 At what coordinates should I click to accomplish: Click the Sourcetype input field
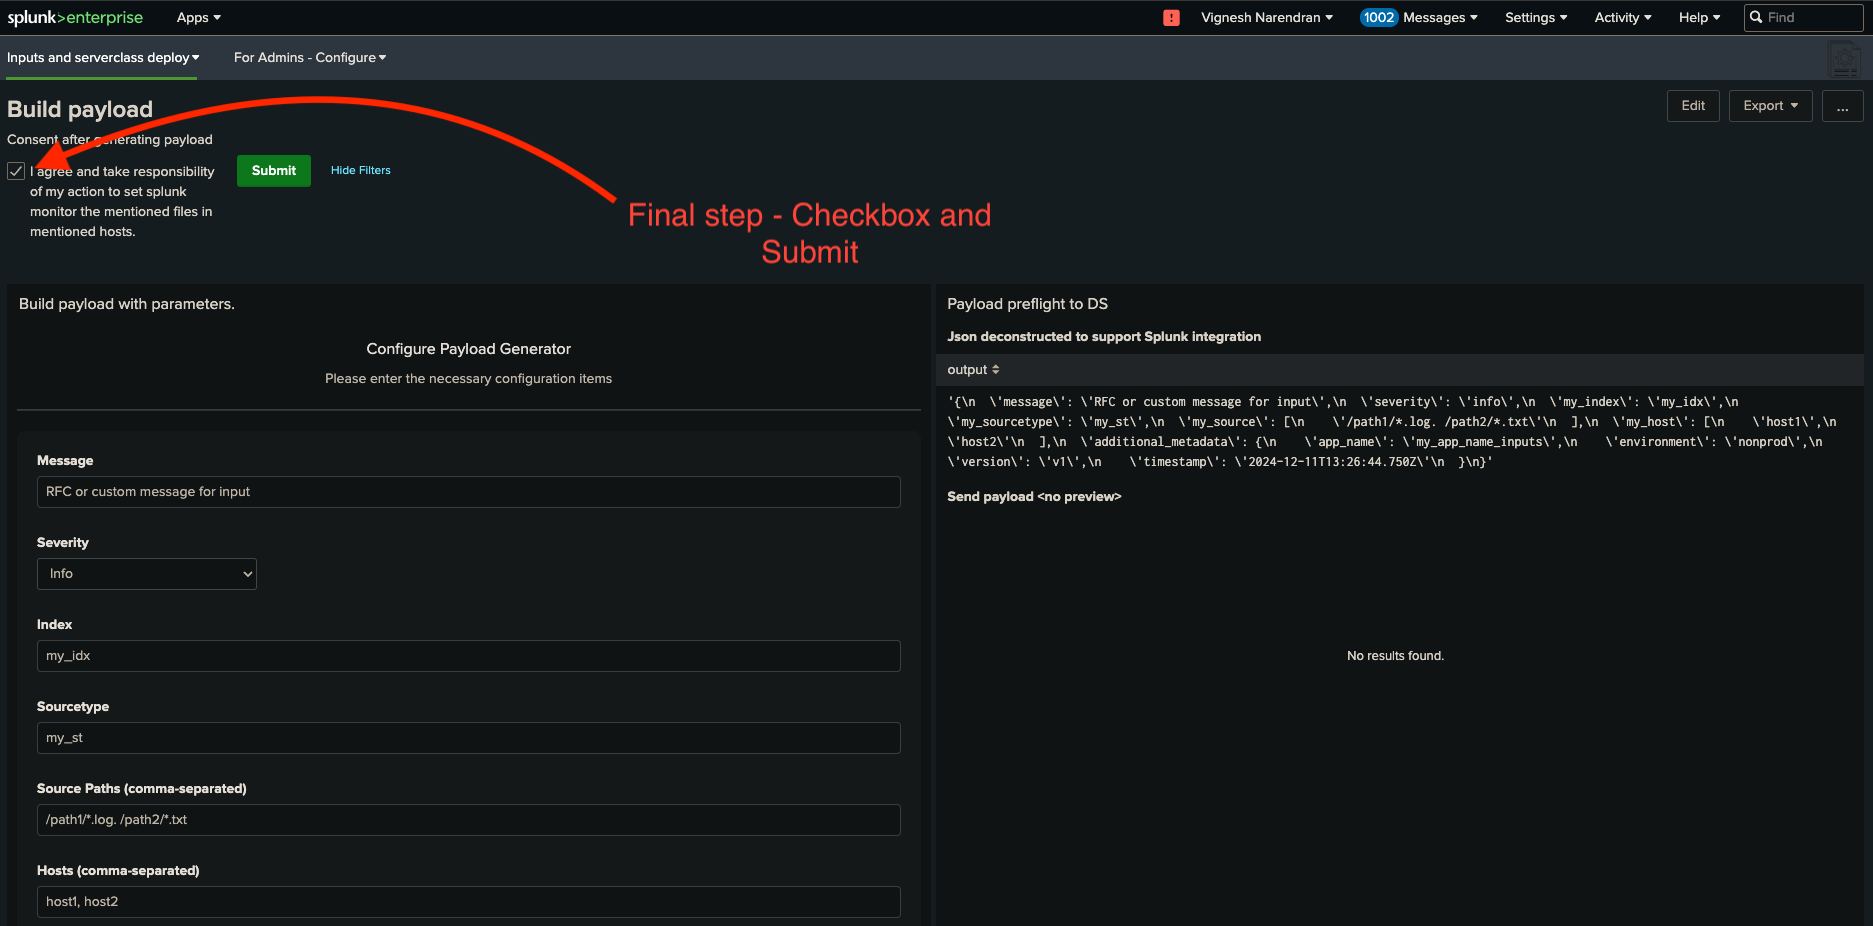pyautogui.click(x=469, y=738)
